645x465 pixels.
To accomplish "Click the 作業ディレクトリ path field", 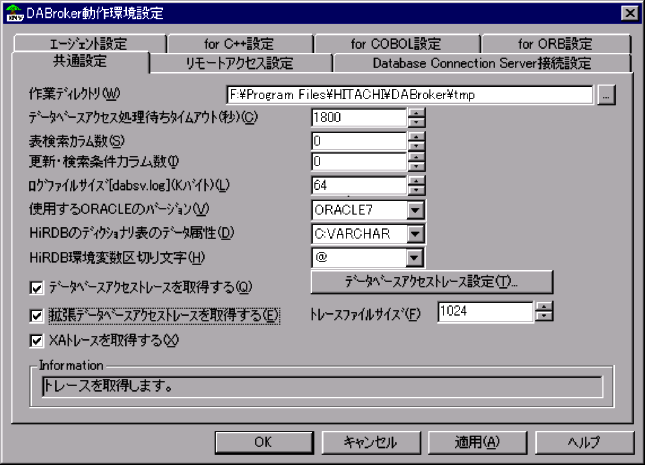I will click(x=410, y=95).
